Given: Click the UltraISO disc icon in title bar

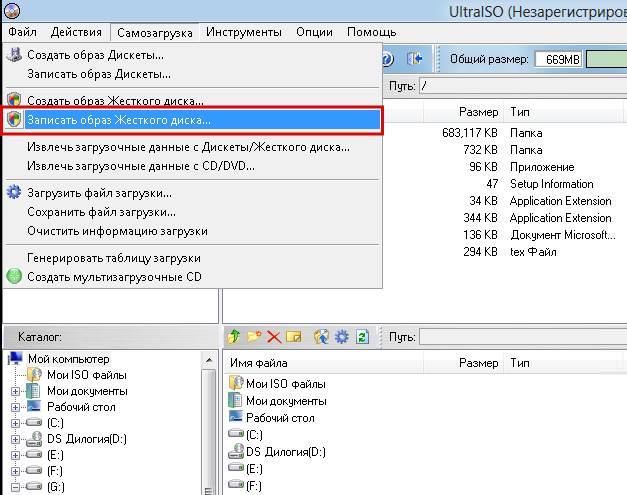Looking at the screenshot, I should (11, 11).
